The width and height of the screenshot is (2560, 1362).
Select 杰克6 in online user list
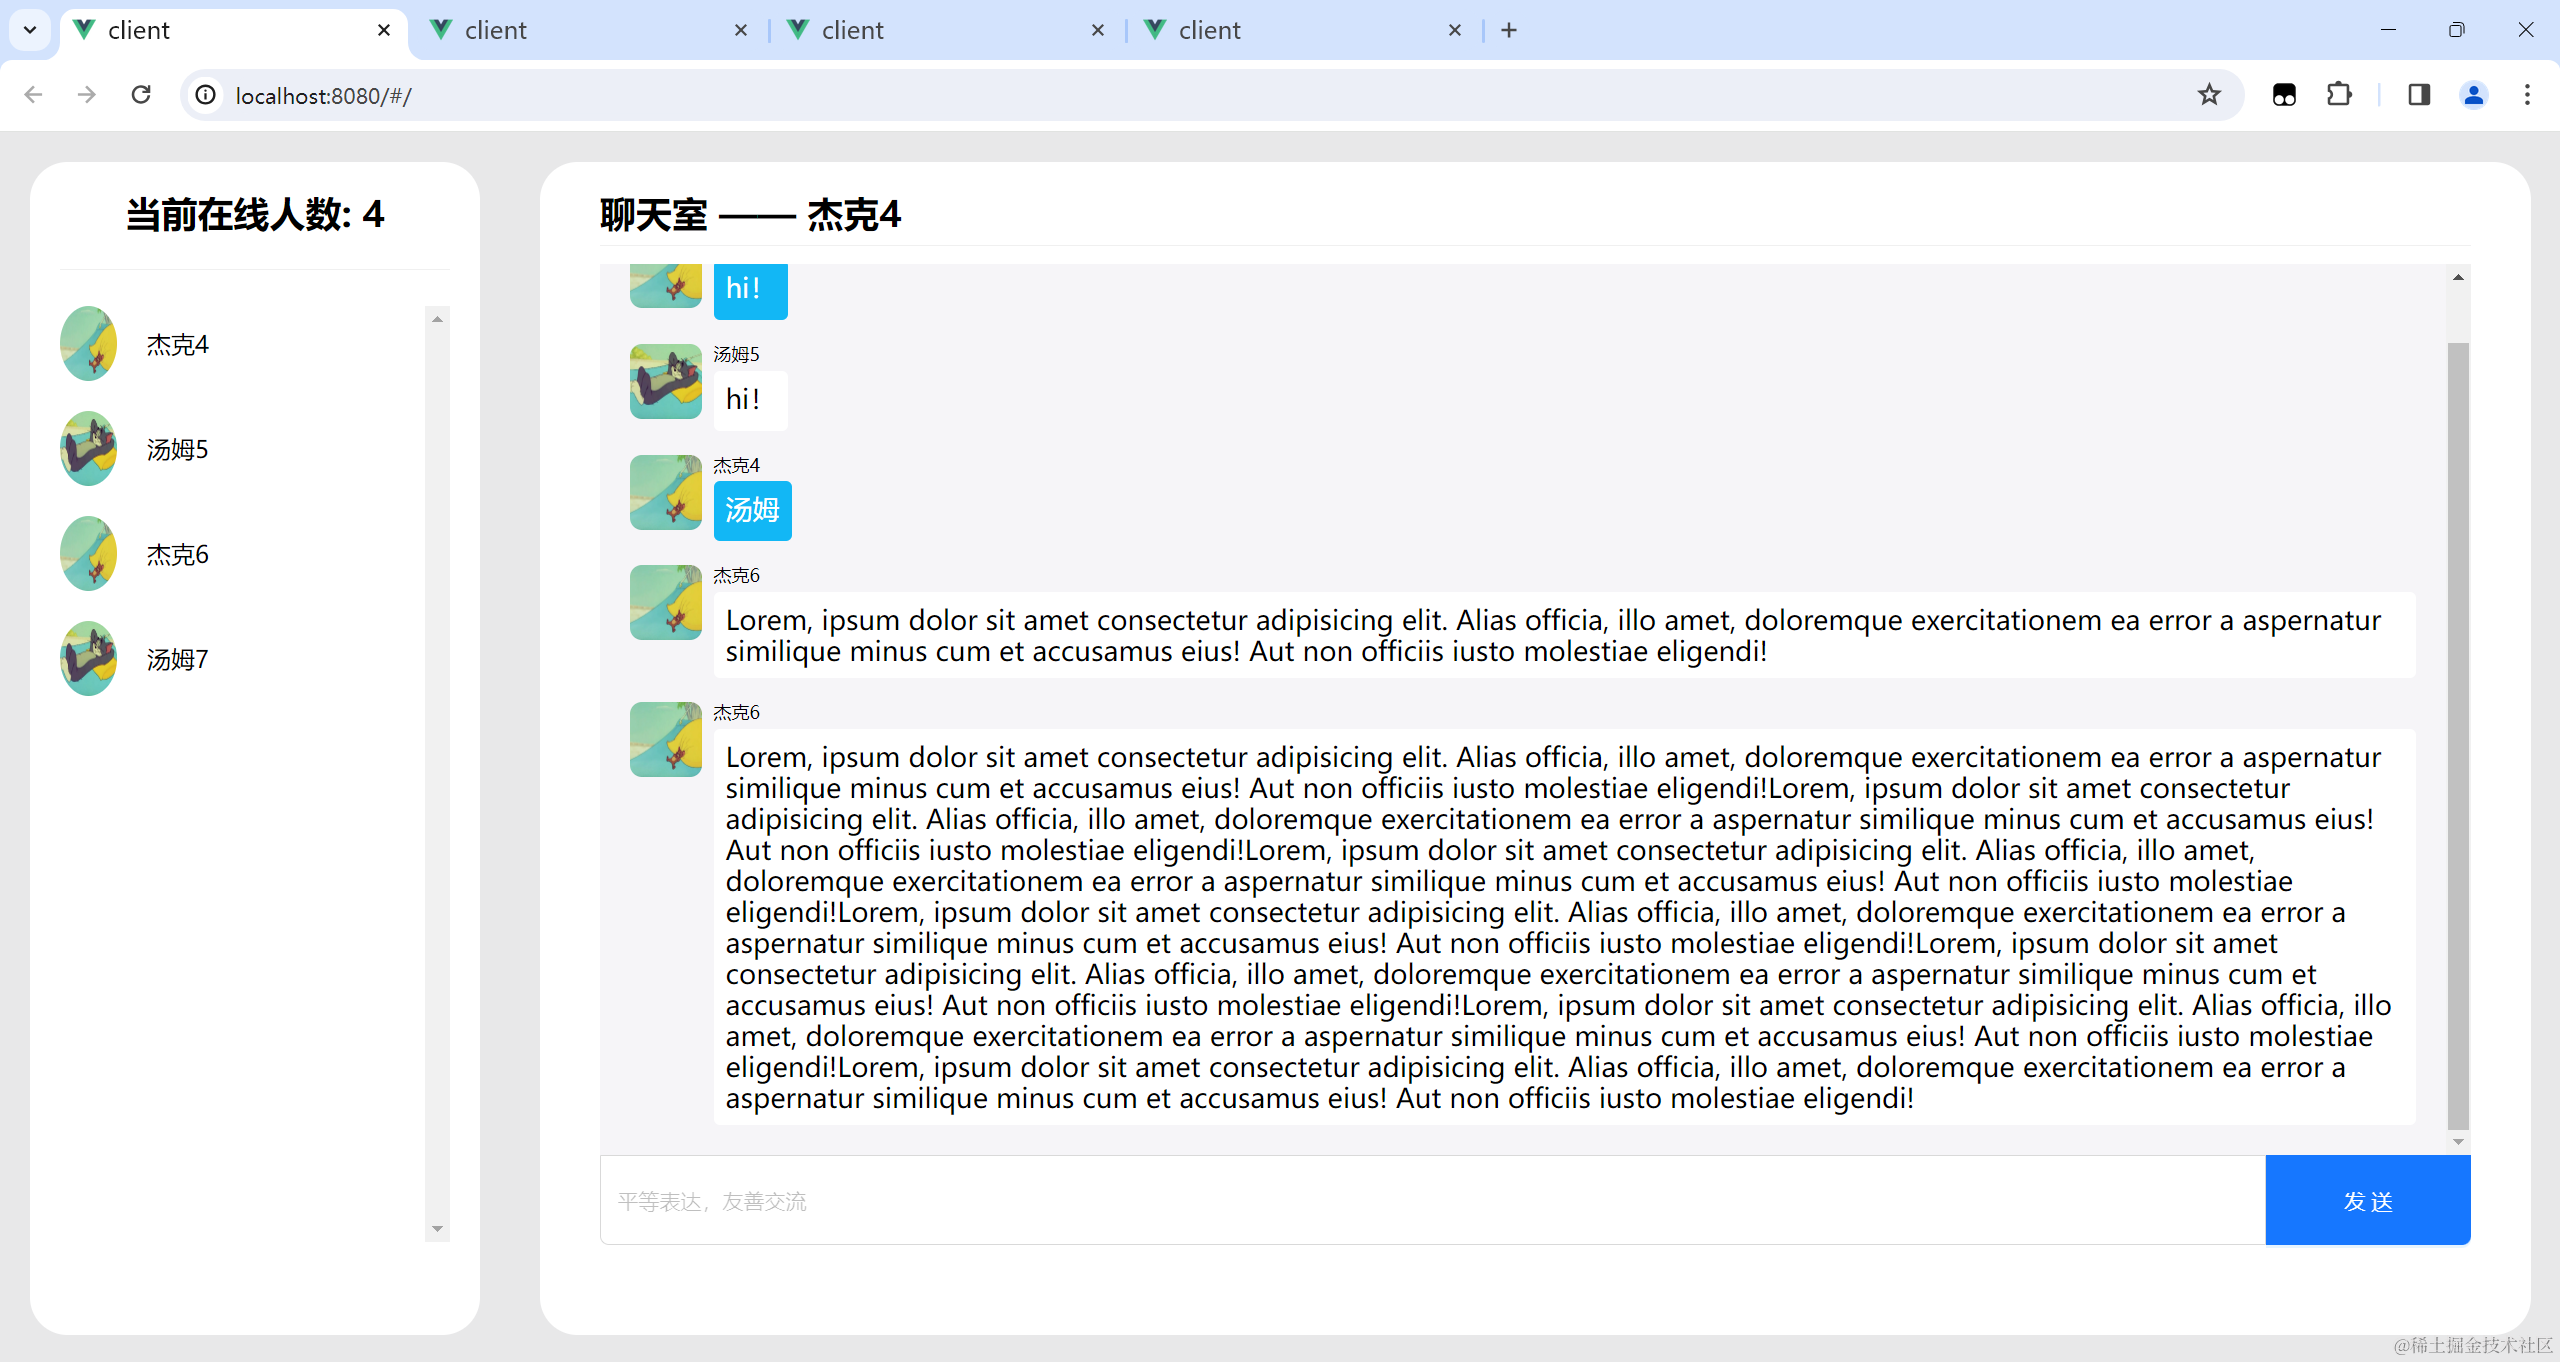(177, 555)
